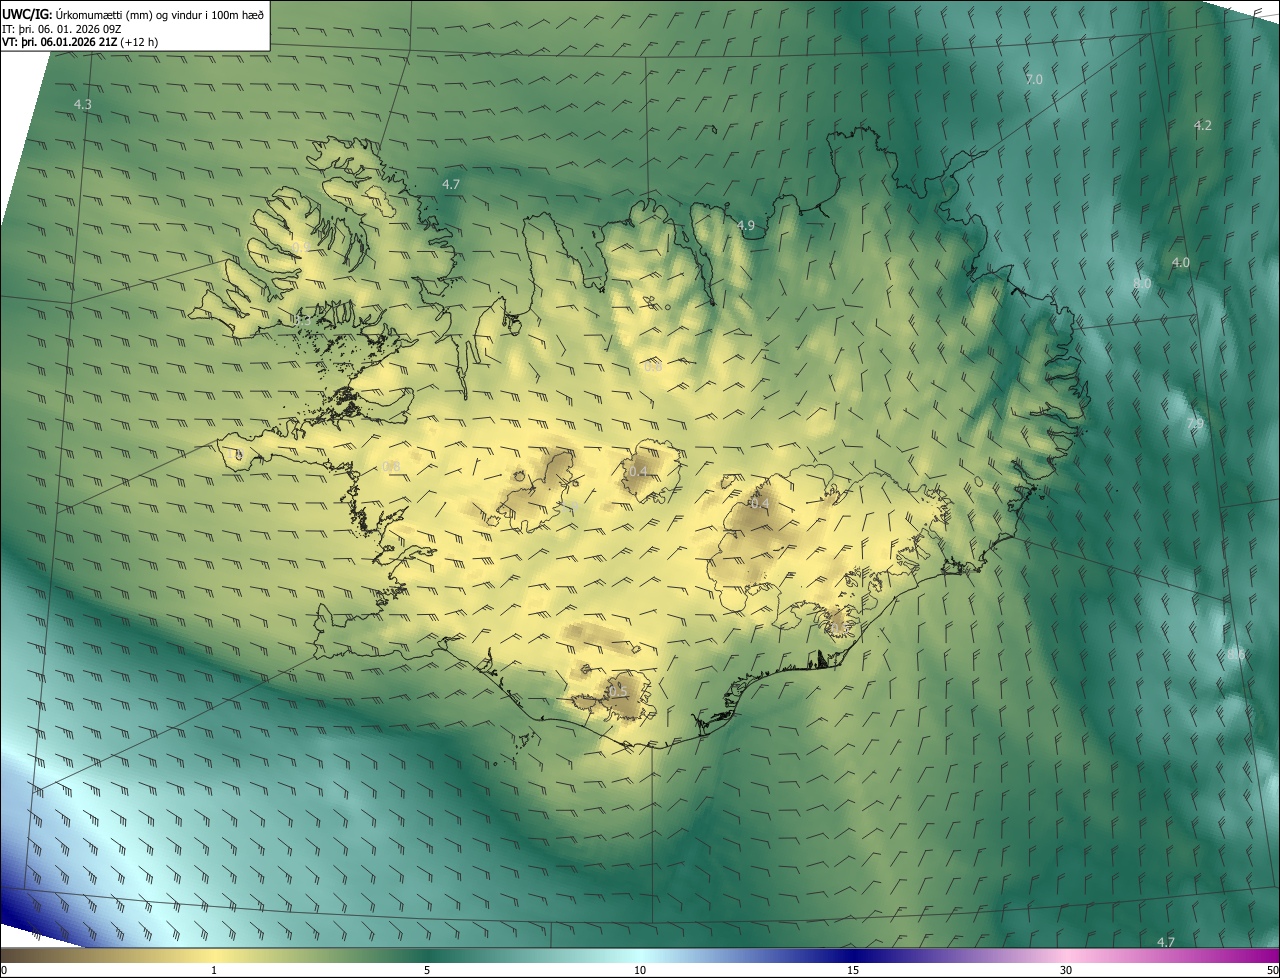The height and width of the screenshot is (978, 1280).
Task: Click the '5' tick on the color scale
Action: 427,971
